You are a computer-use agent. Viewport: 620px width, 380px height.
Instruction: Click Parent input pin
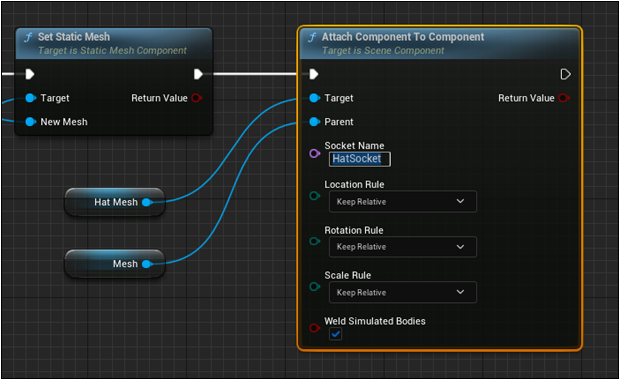tap(315, 122)
